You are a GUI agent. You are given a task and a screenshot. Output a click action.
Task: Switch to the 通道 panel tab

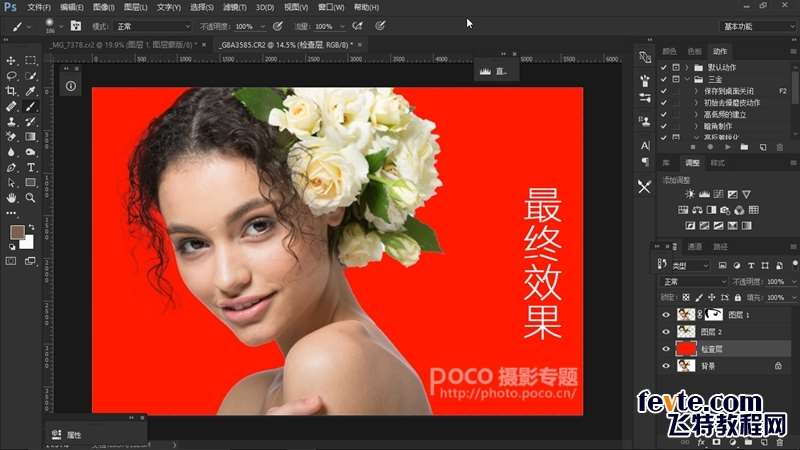695,247
